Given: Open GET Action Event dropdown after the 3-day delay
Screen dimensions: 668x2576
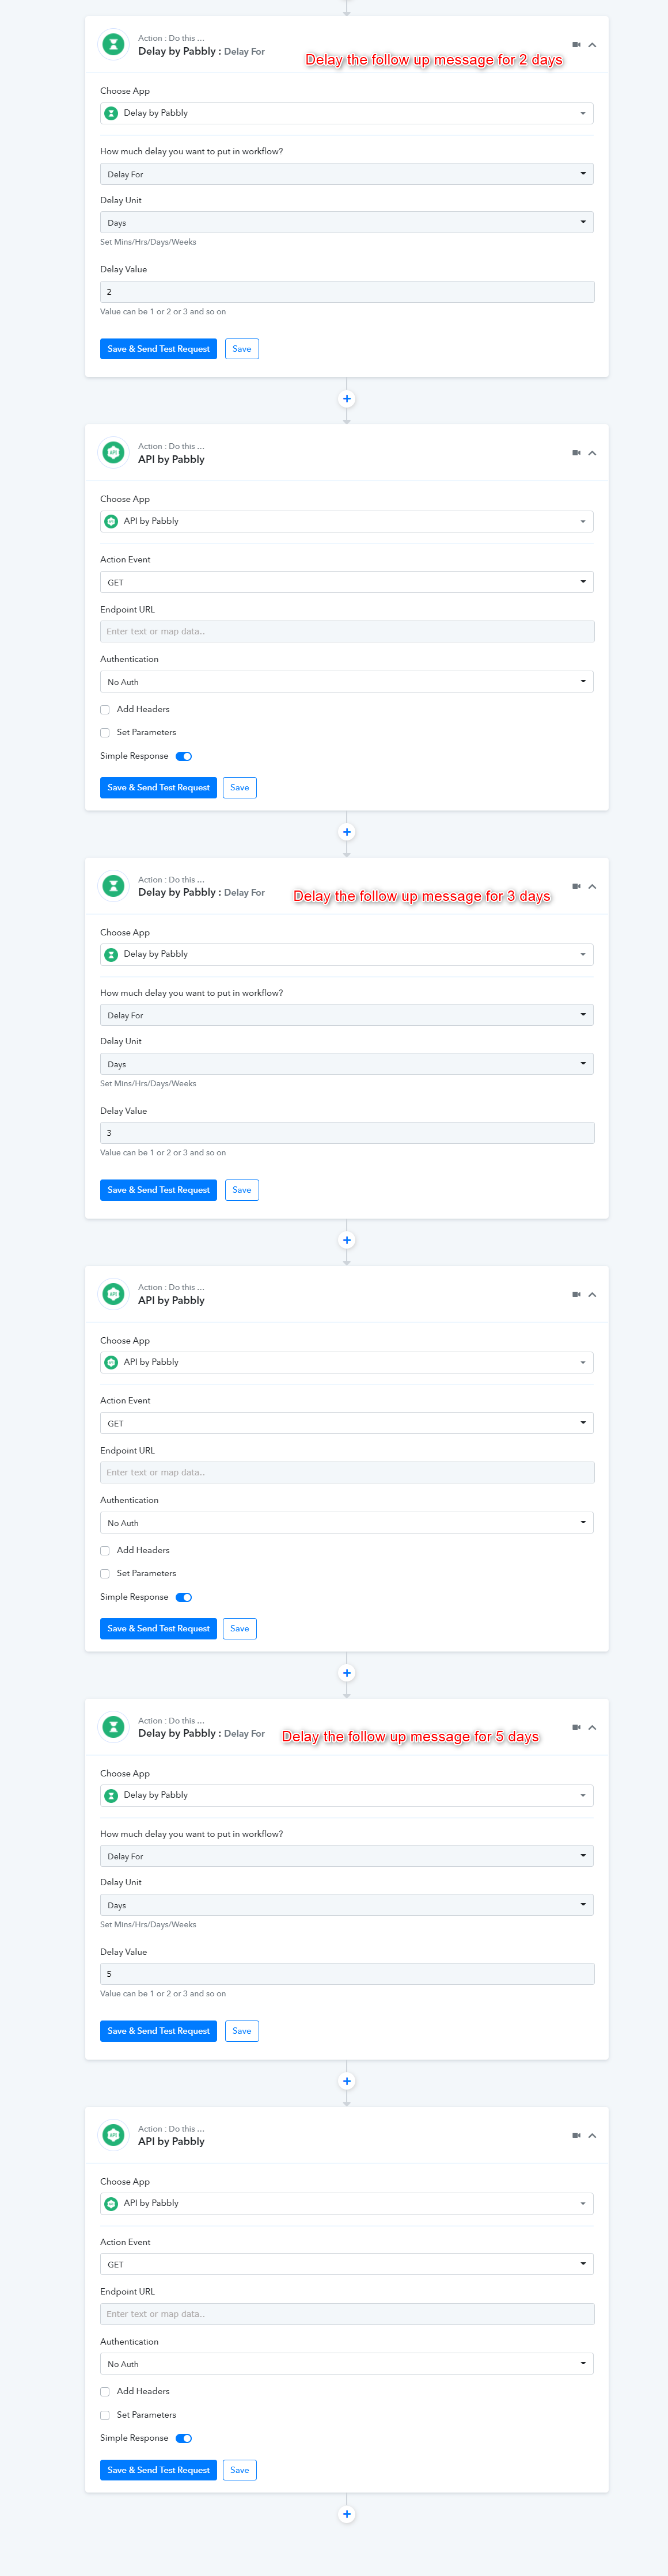Looking at the screenshot, I should click(347, 1423).
